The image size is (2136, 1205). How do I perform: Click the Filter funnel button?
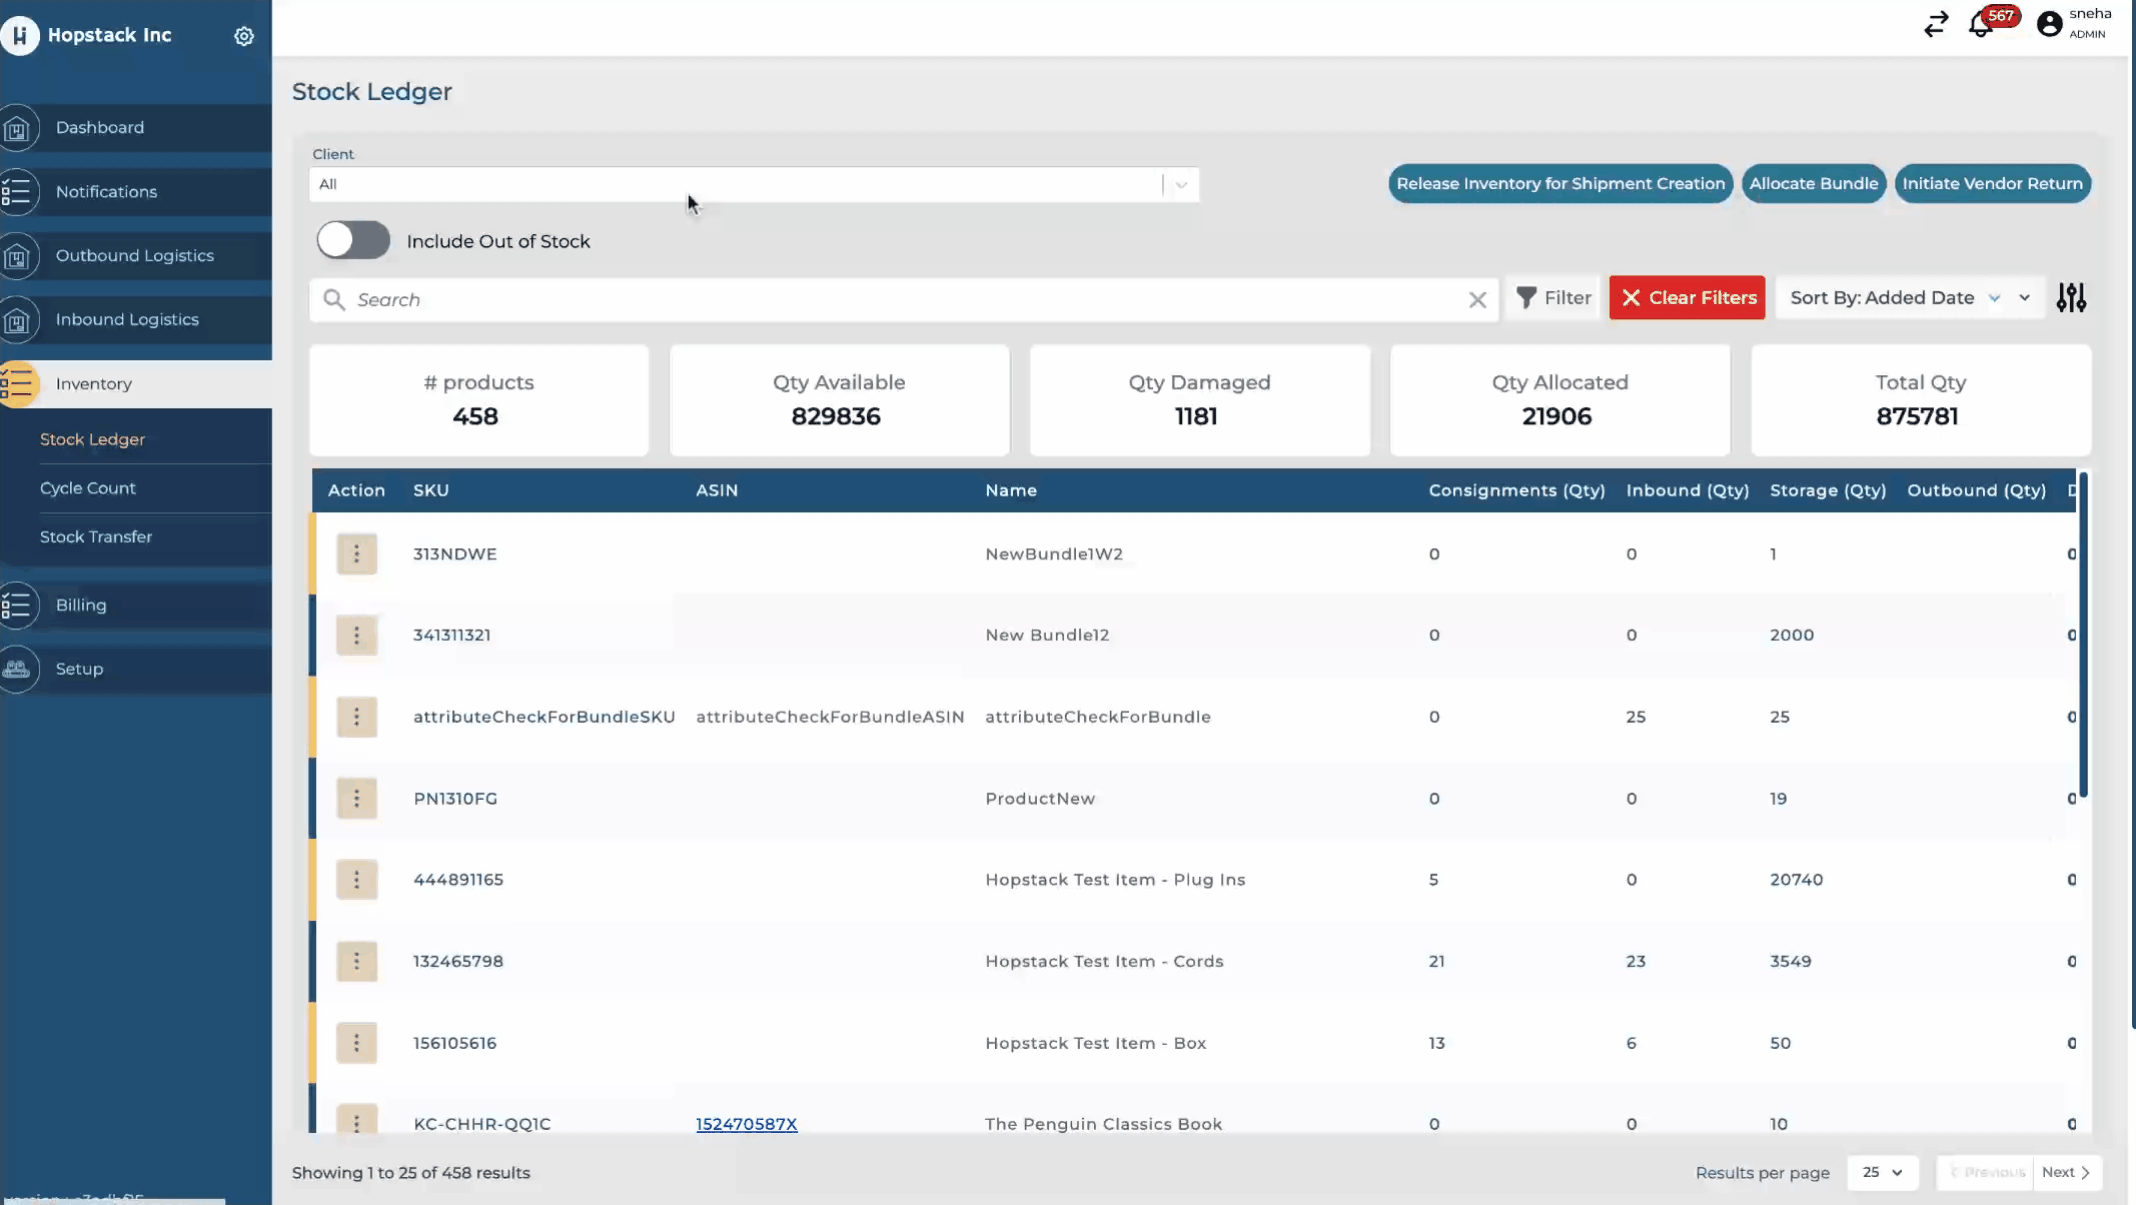coord(1553,298)
